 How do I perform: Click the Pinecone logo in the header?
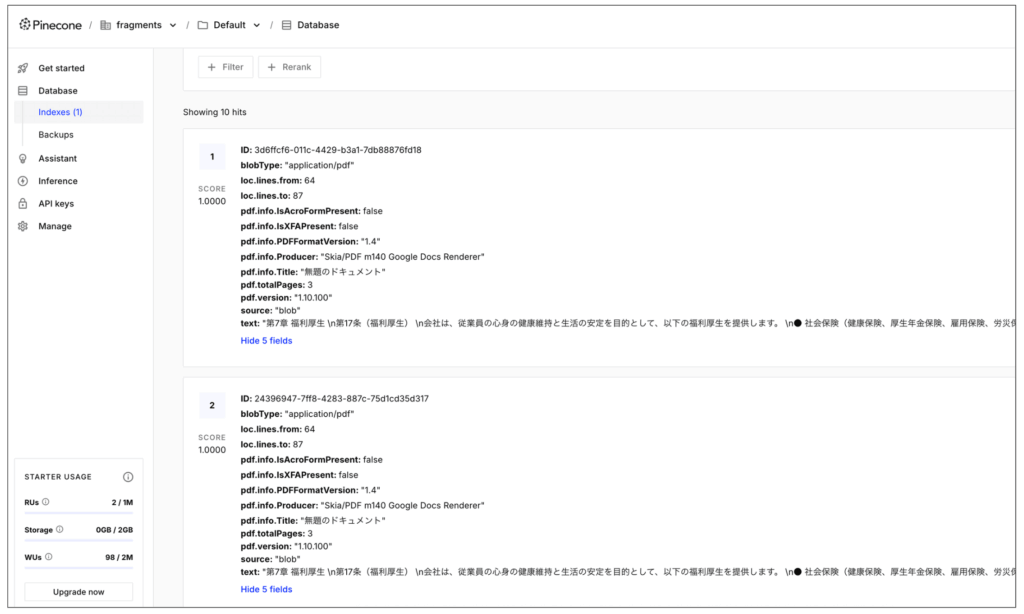coord(50,24)
